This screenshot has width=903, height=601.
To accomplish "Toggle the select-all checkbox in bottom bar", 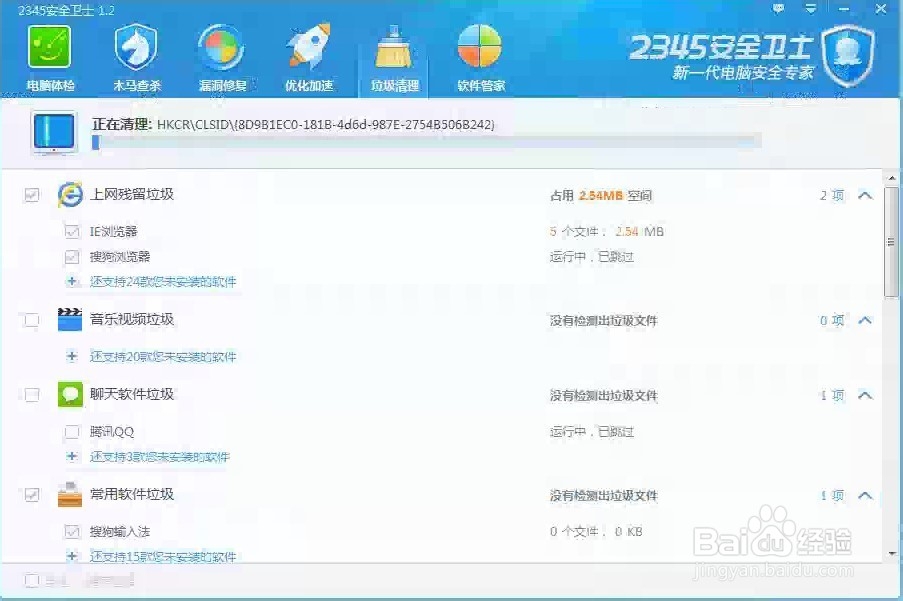I will pyautogui.click(x=32, y=580).
